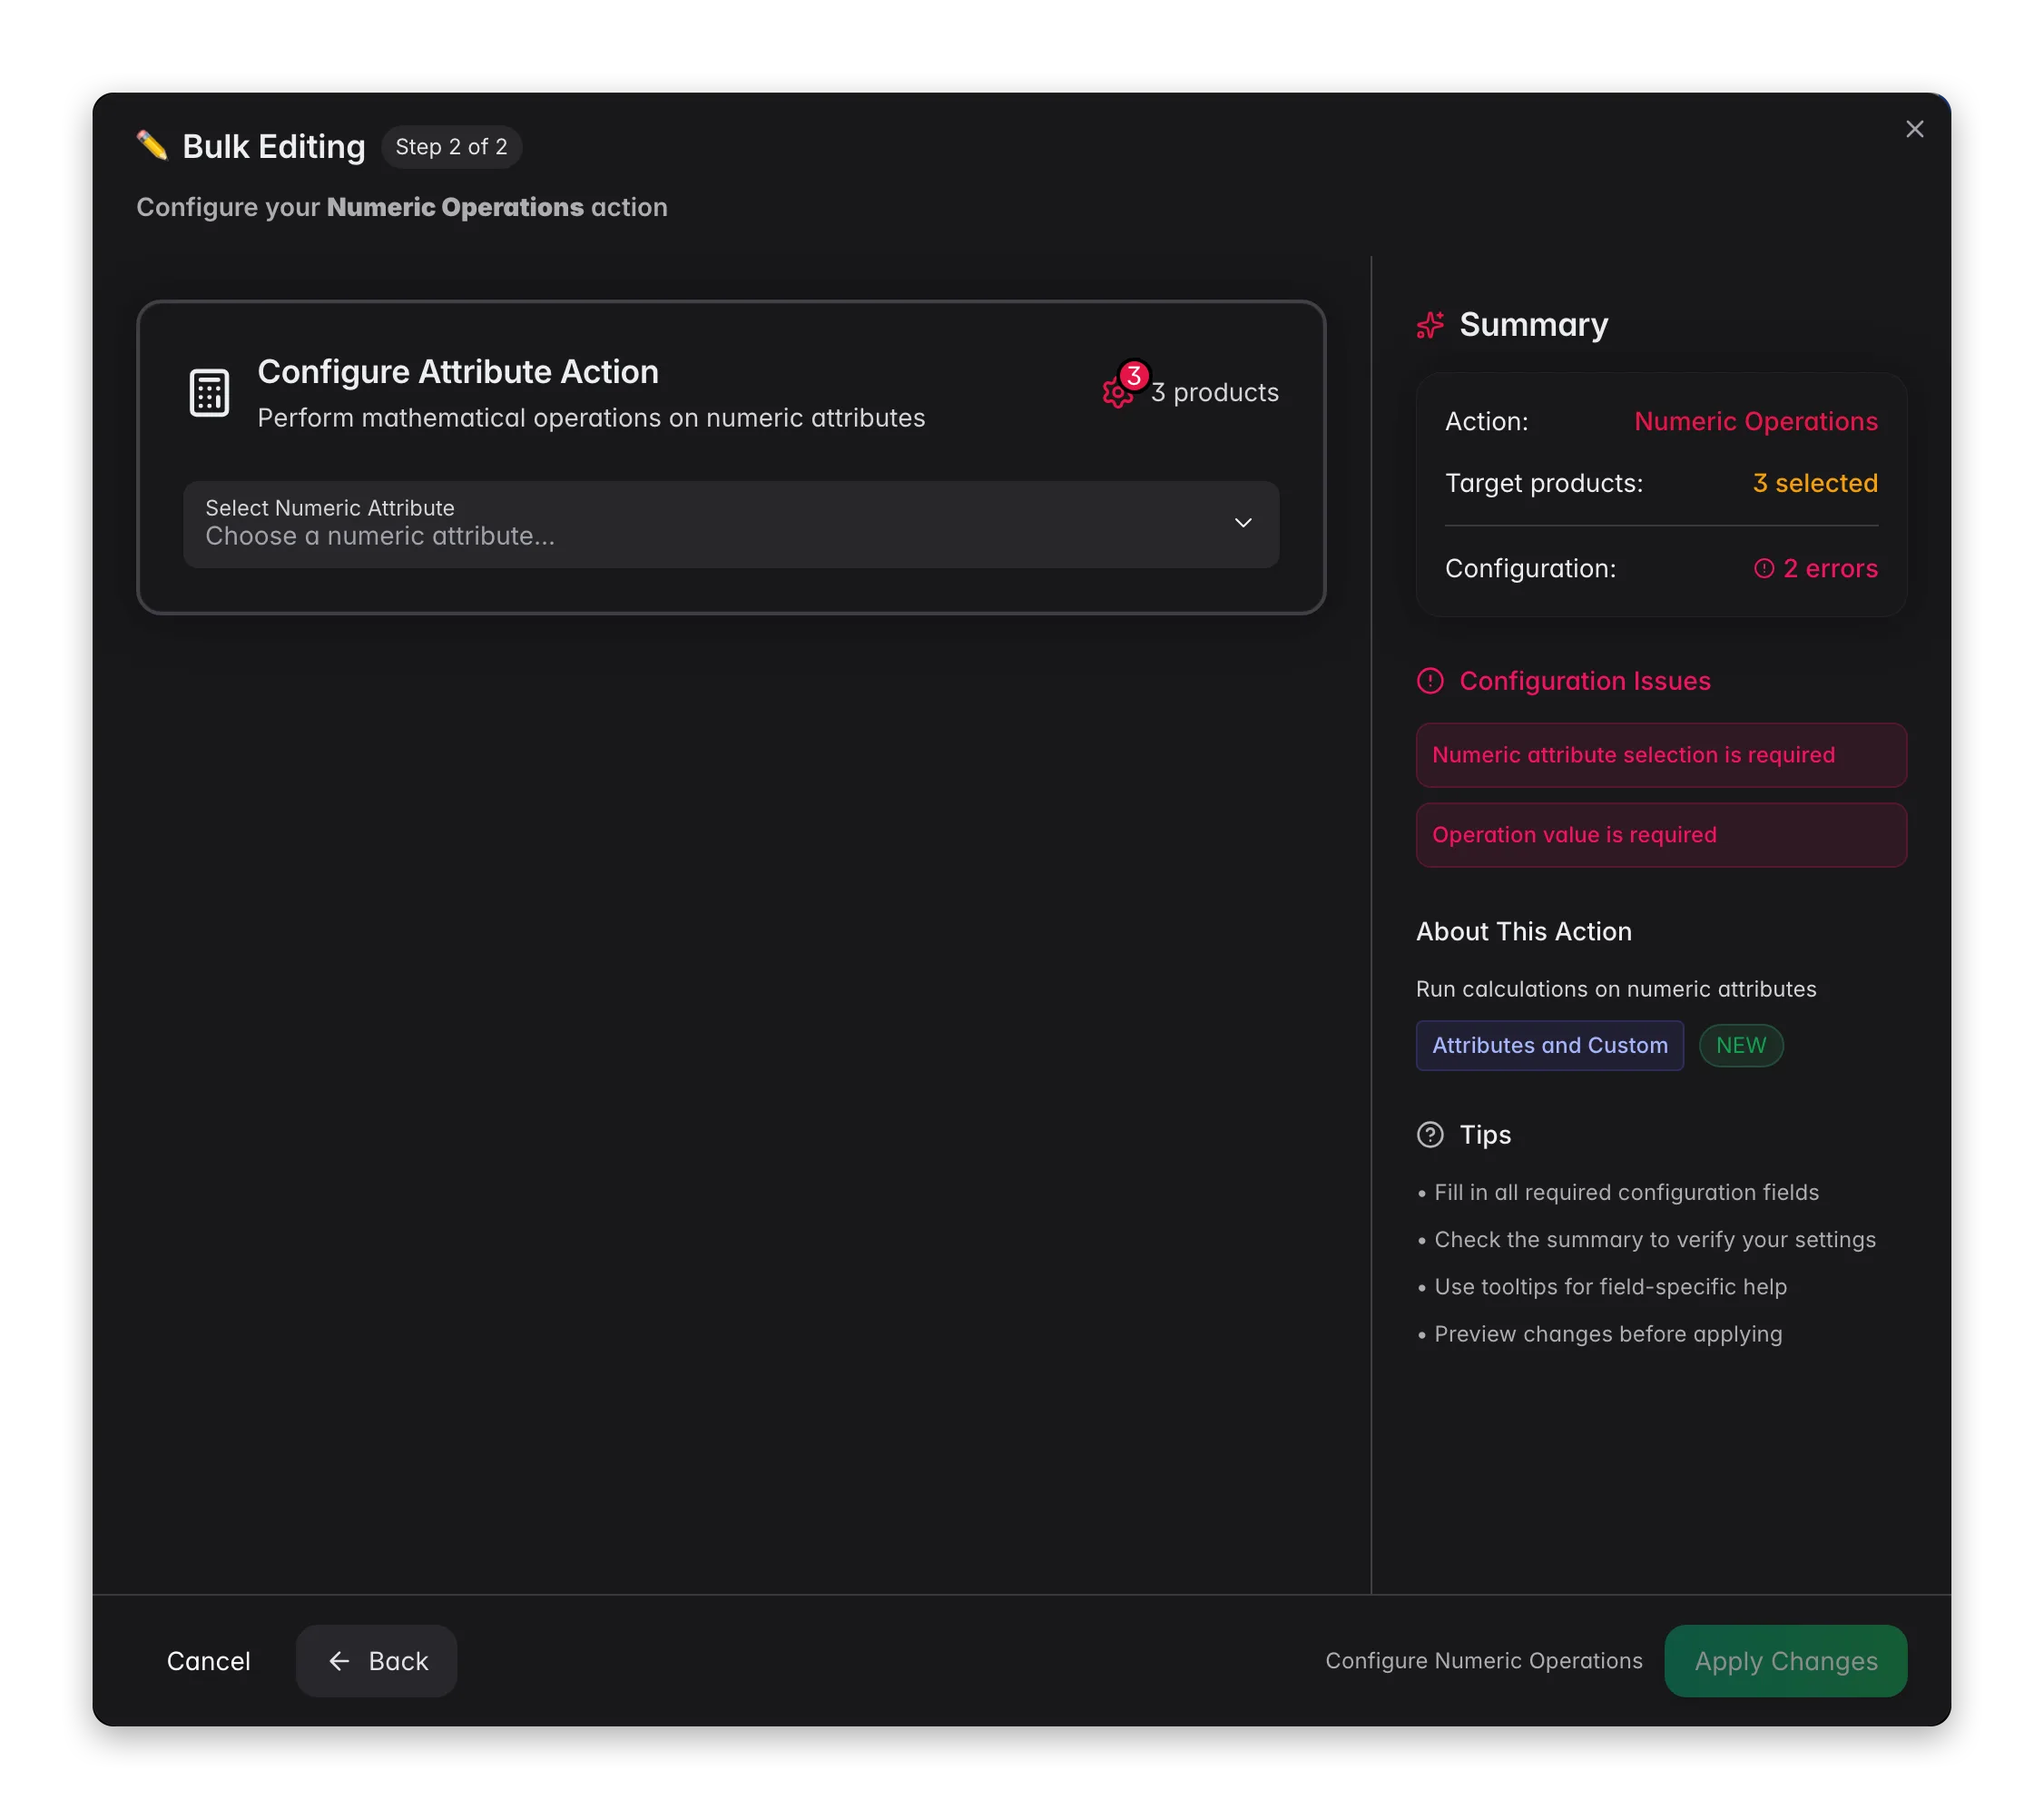
Task: Click the alert icon beside Configuration Issues
Action: [1430, 681]
